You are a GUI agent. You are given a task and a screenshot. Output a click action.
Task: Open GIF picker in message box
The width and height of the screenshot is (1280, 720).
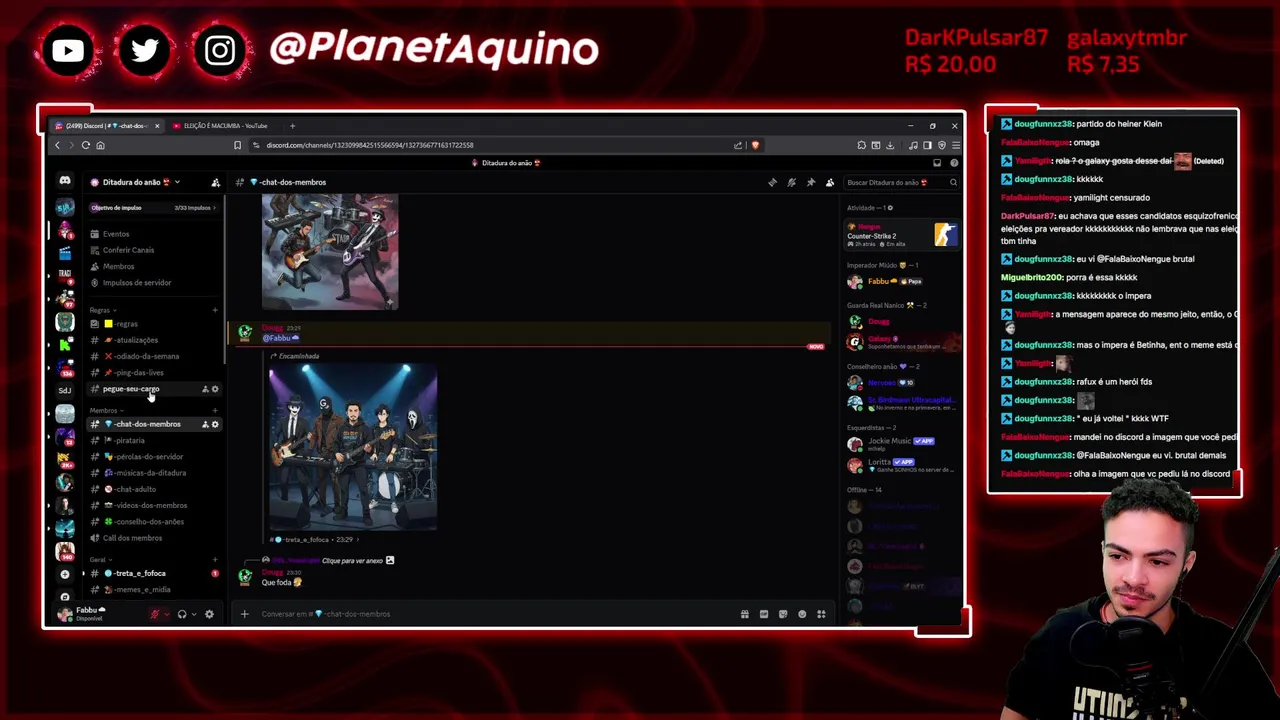coord(764,614)
